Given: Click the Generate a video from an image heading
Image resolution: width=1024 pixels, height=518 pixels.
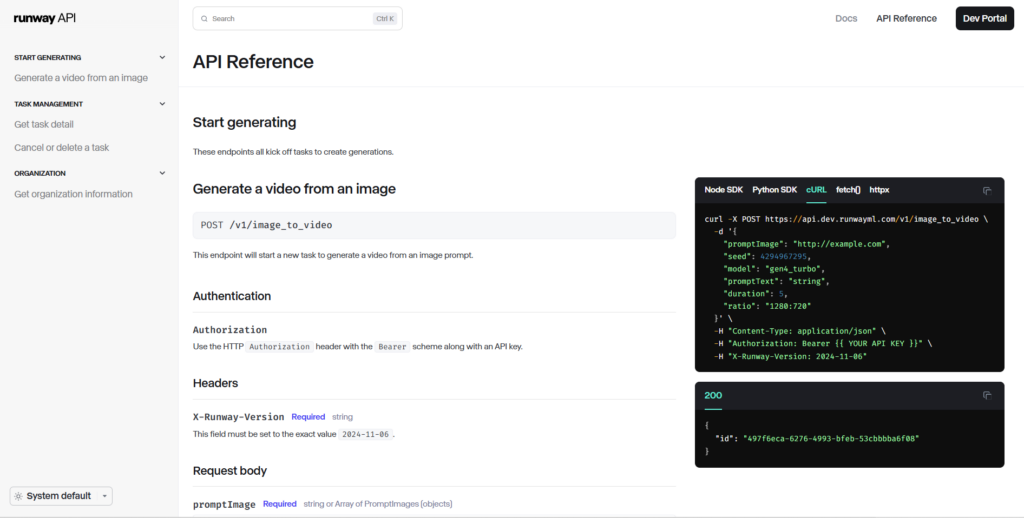Looking at the screenshot, I should 294,189.
